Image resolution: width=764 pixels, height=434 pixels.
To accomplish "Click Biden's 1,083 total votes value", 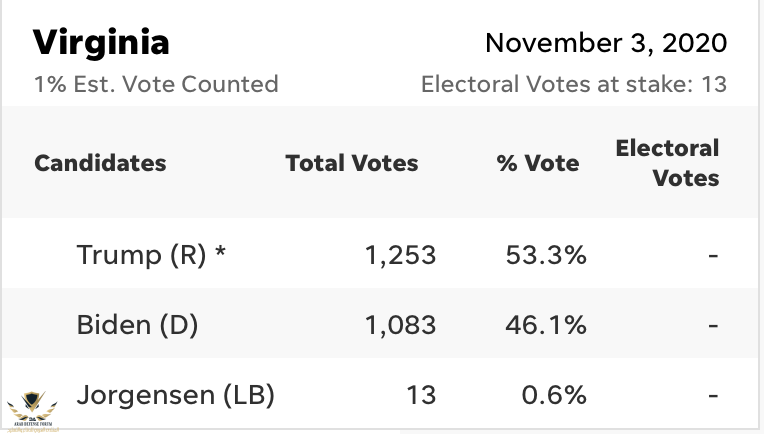I will click(399, 325).
